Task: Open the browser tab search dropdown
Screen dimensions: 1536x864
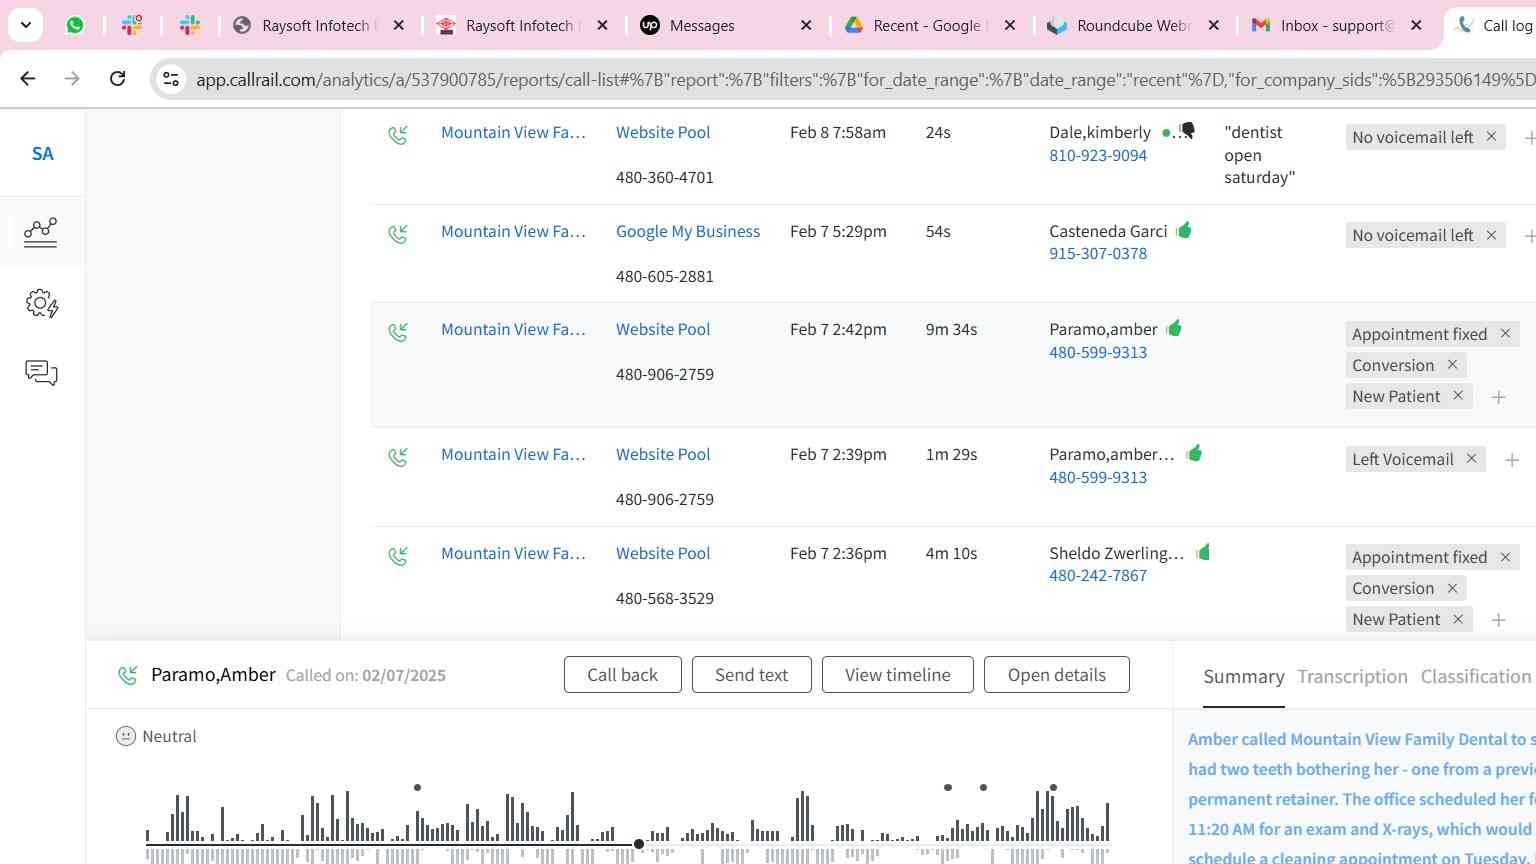Action: coord(26,25)
